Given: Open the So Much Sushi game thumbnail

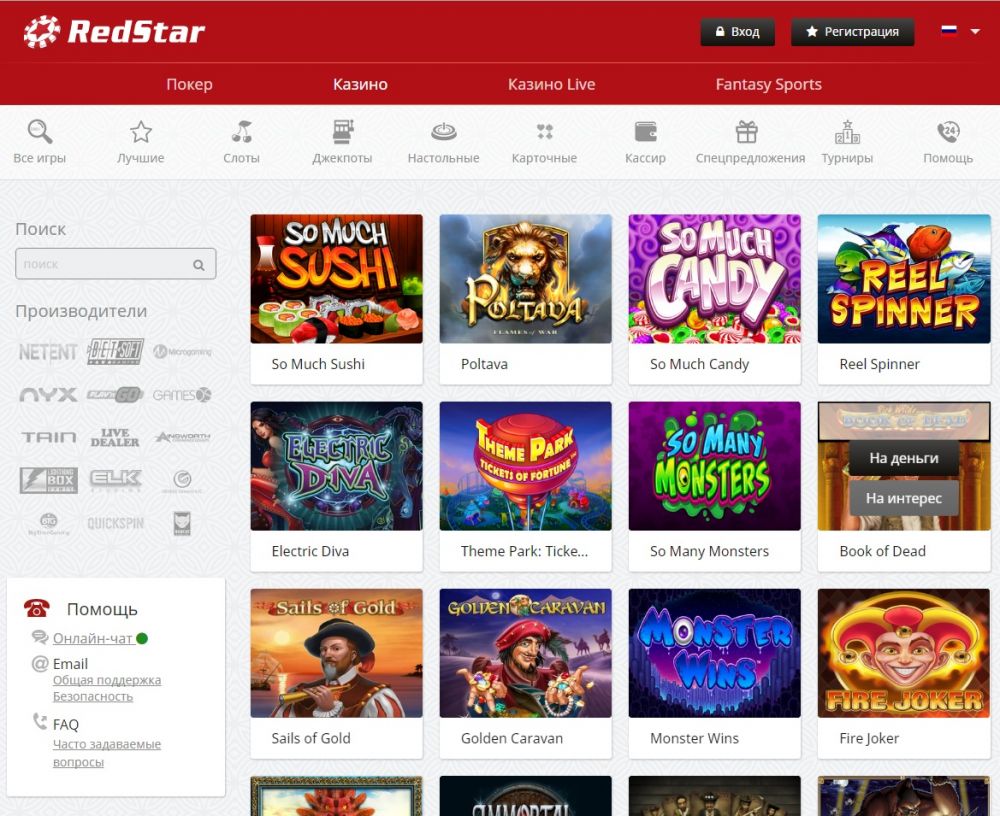Looking at the screenshot, I should (x=337, y=279).
